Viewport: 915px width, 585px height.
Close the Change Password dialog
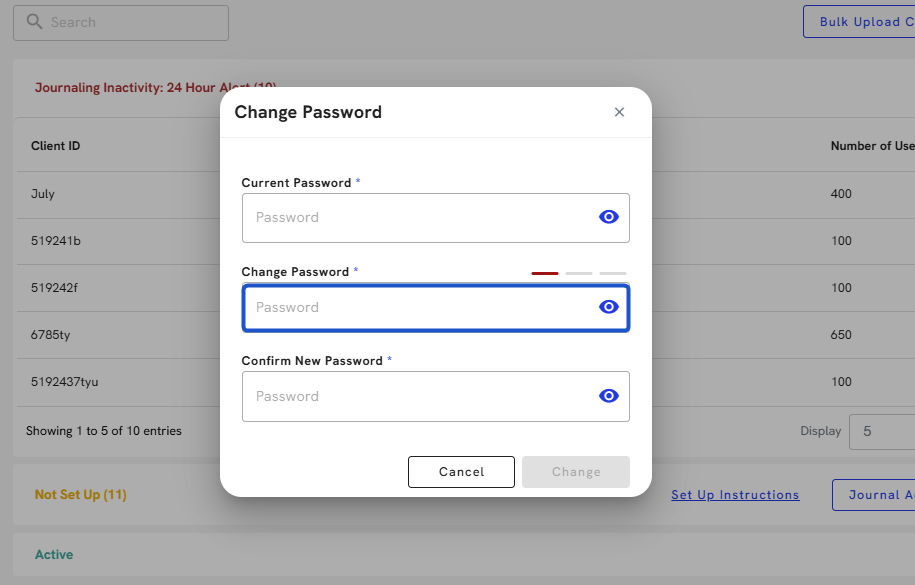click(x=619, y=112)
